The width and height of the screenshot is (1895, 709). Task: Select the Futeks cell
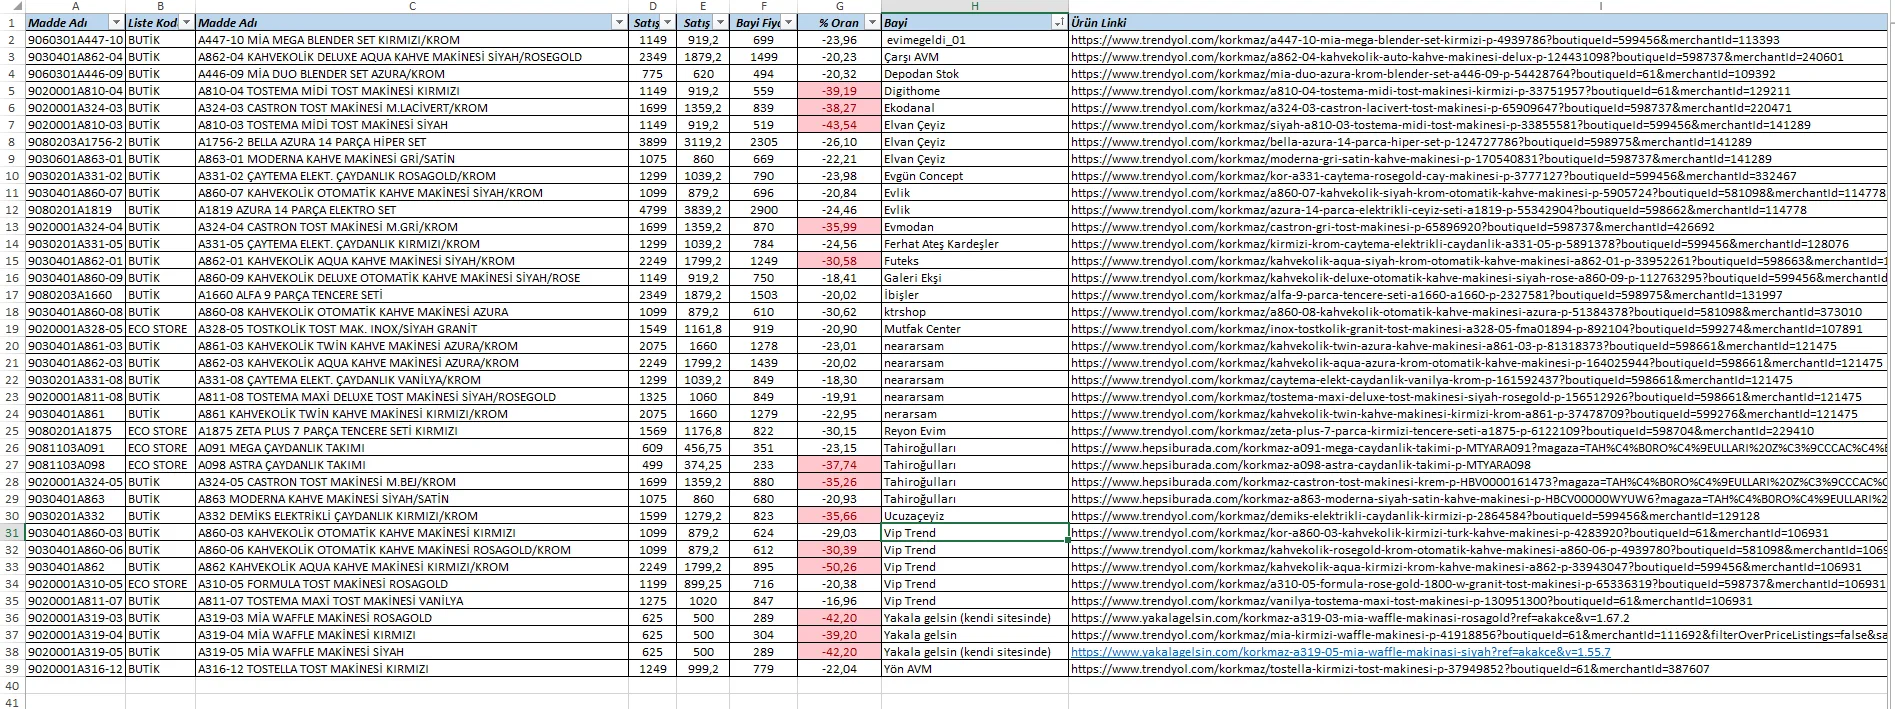(975, 261)
